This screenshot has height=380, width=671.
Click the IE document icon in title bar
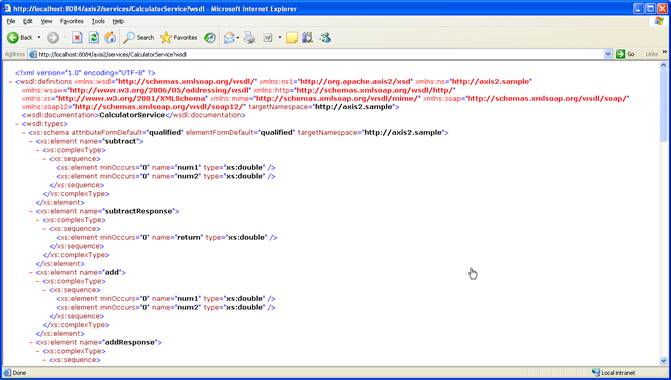tap(7, 8)
